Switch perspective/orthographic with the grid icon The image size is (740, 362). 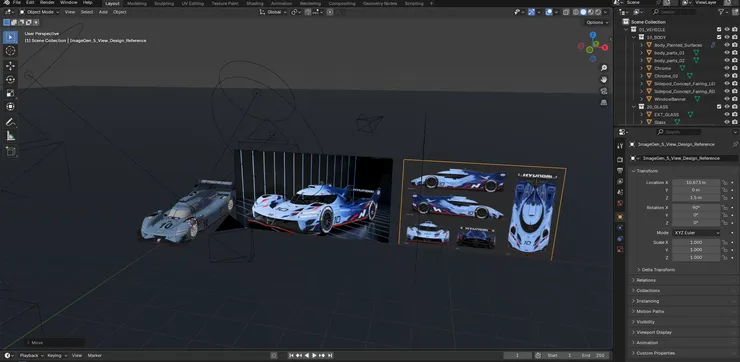click(x=604, y=102)
